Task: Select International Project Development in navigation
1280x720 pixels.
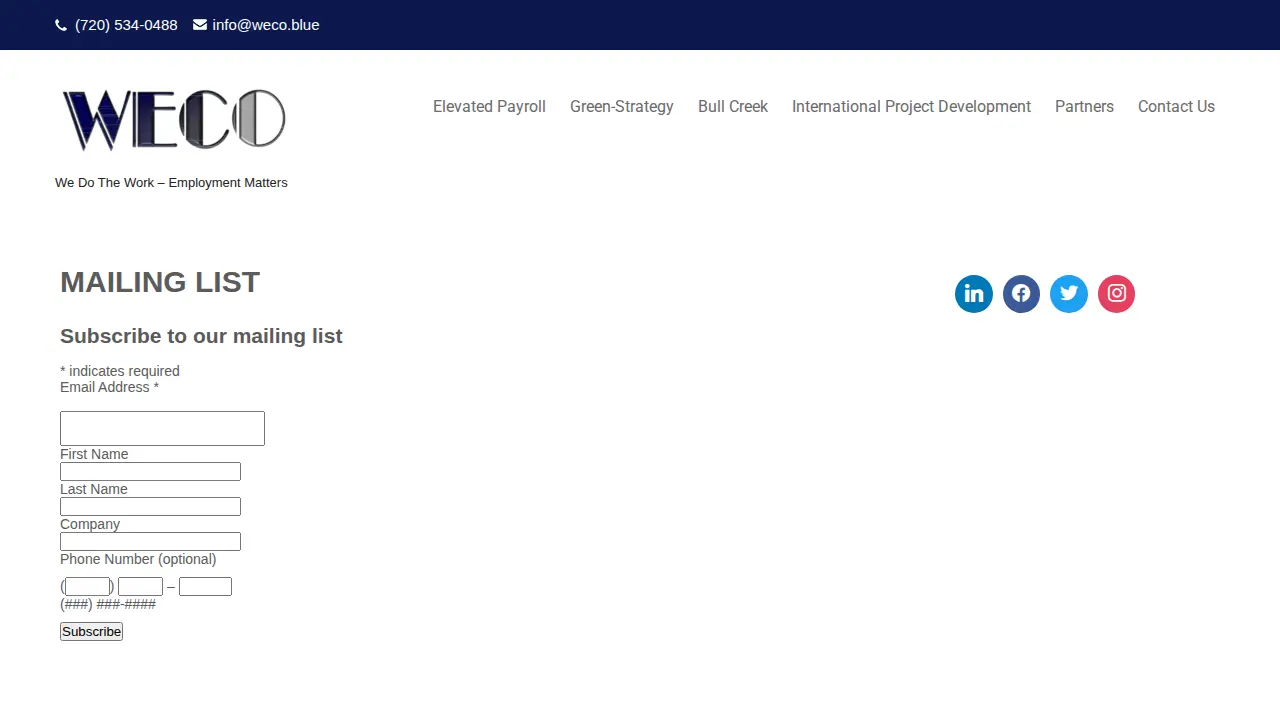Action: 911,106
